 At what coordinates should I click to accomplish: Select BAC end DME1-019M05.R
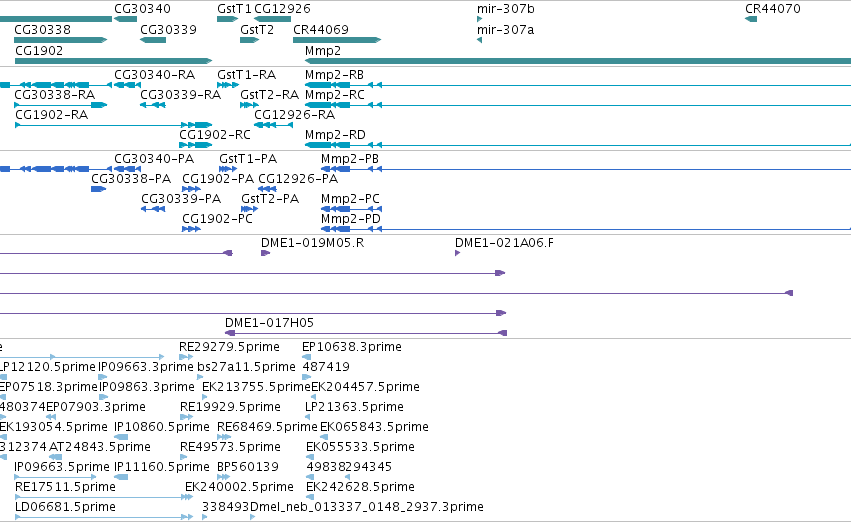click(x=313, y=243)
